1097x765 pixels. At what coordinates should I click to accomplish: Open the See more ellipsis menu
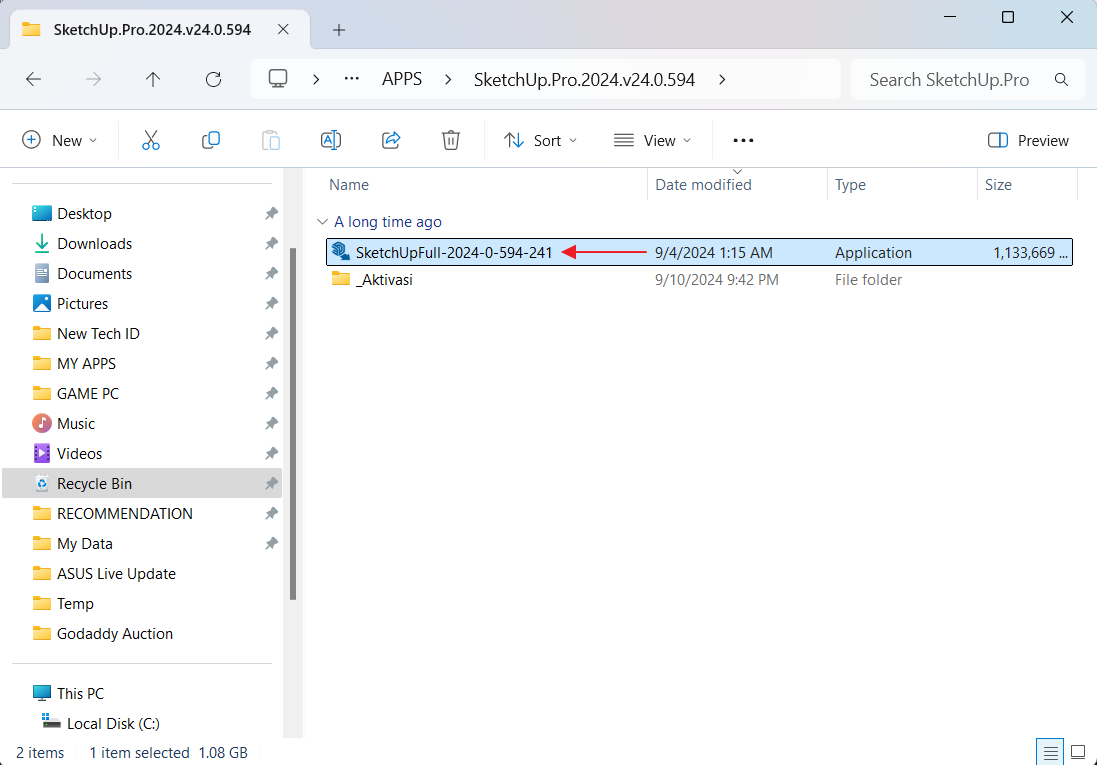[x=743, y=140]
